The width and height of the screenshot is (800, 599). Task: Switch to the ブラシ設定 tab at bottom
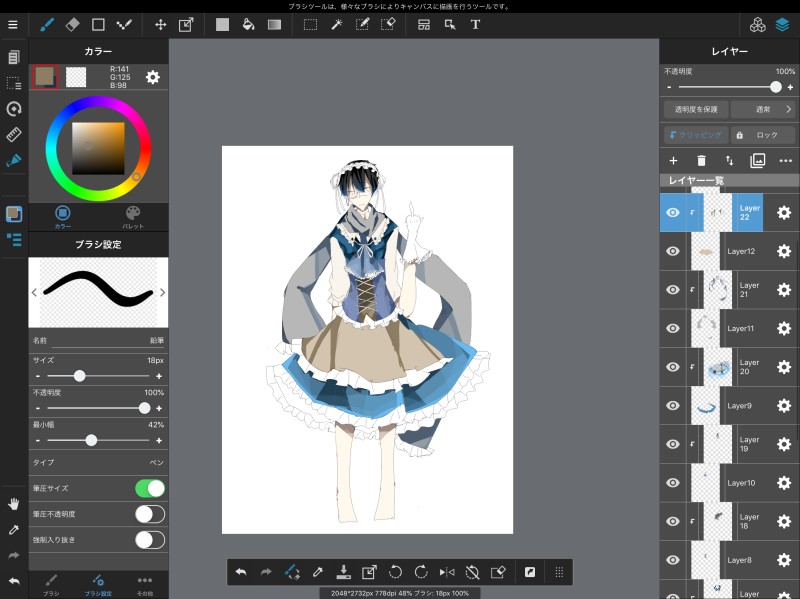98,584
